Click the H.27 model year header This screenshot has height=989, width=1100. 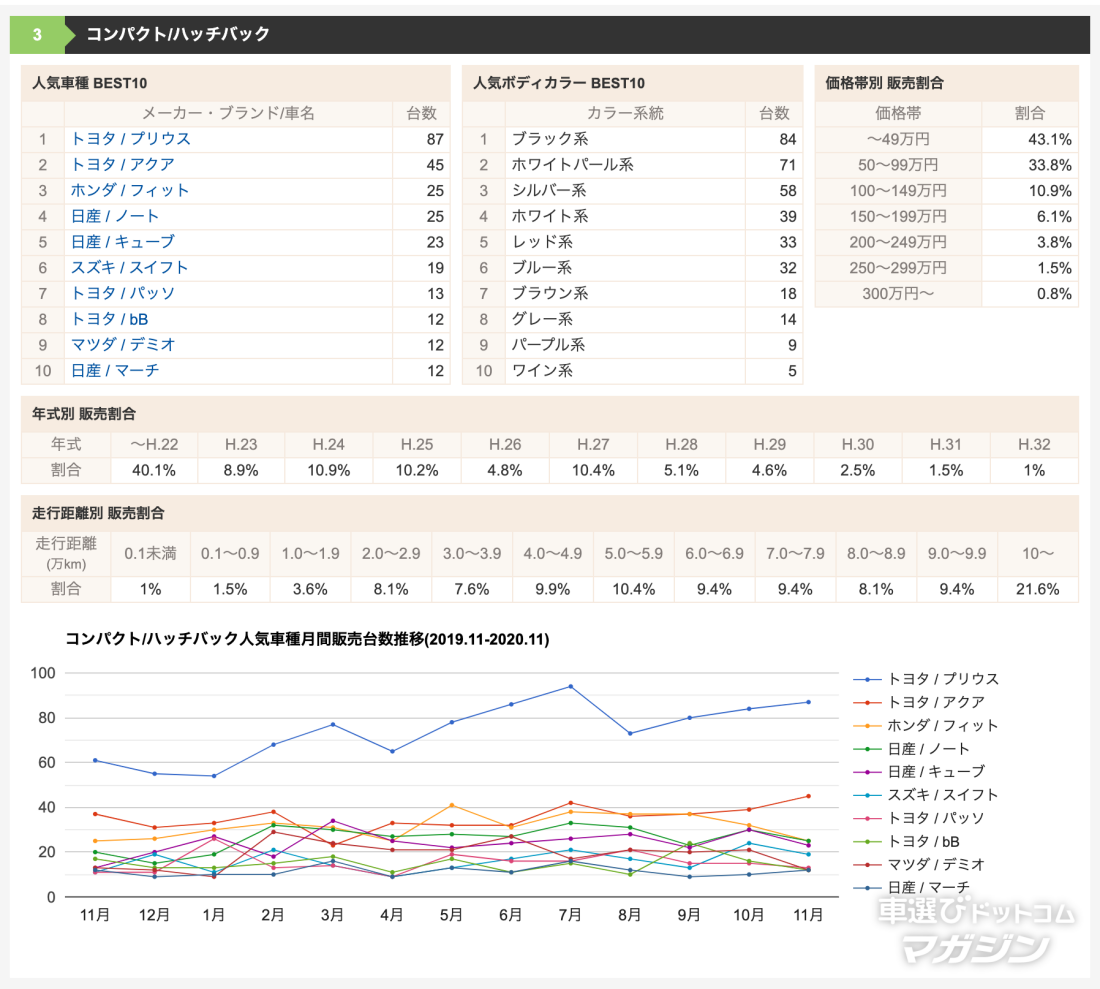coord(593,445)
